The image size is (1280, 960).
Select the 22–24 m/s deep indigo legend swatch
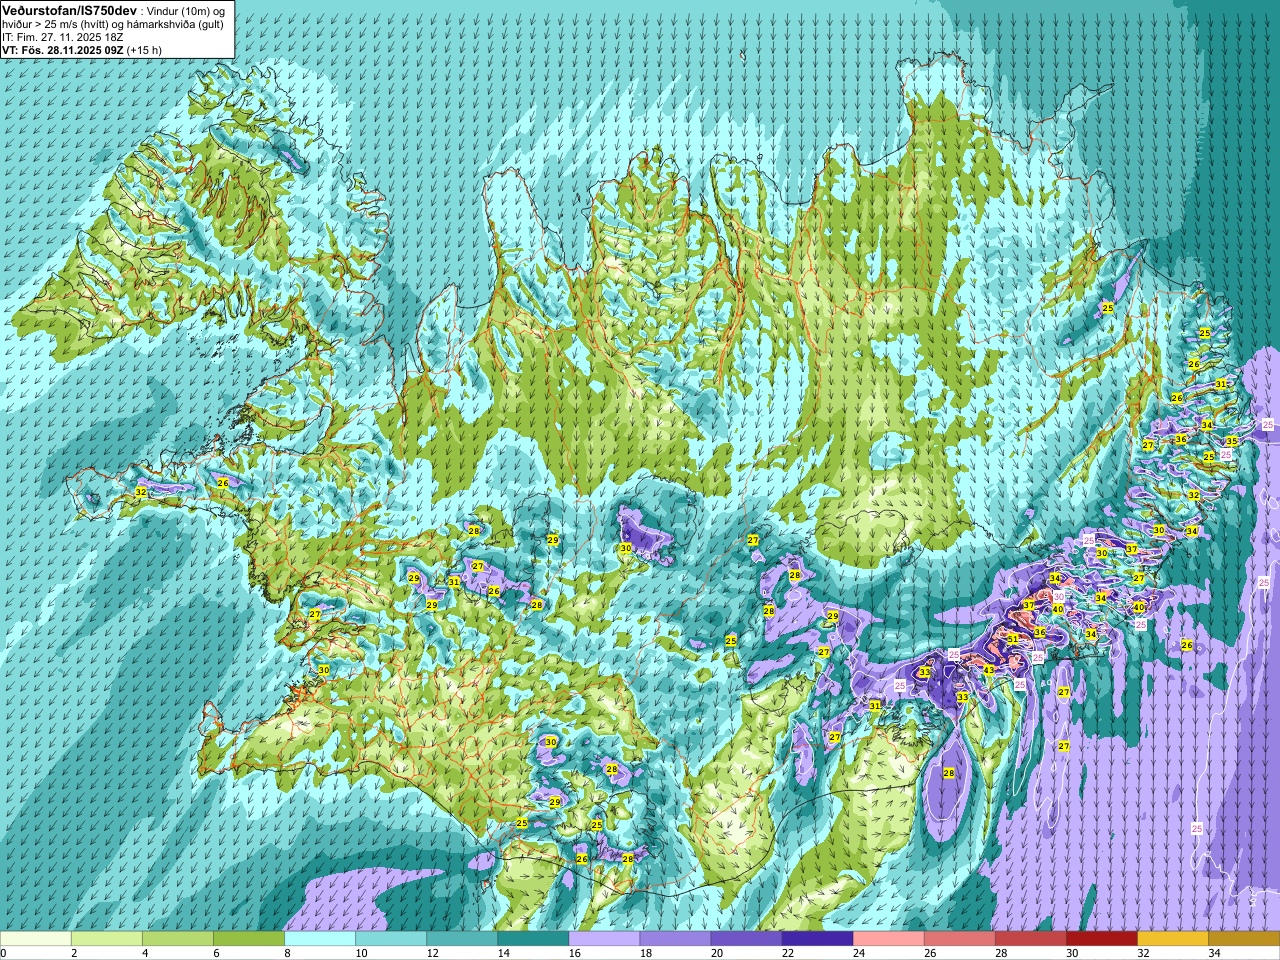click(817, 939)
